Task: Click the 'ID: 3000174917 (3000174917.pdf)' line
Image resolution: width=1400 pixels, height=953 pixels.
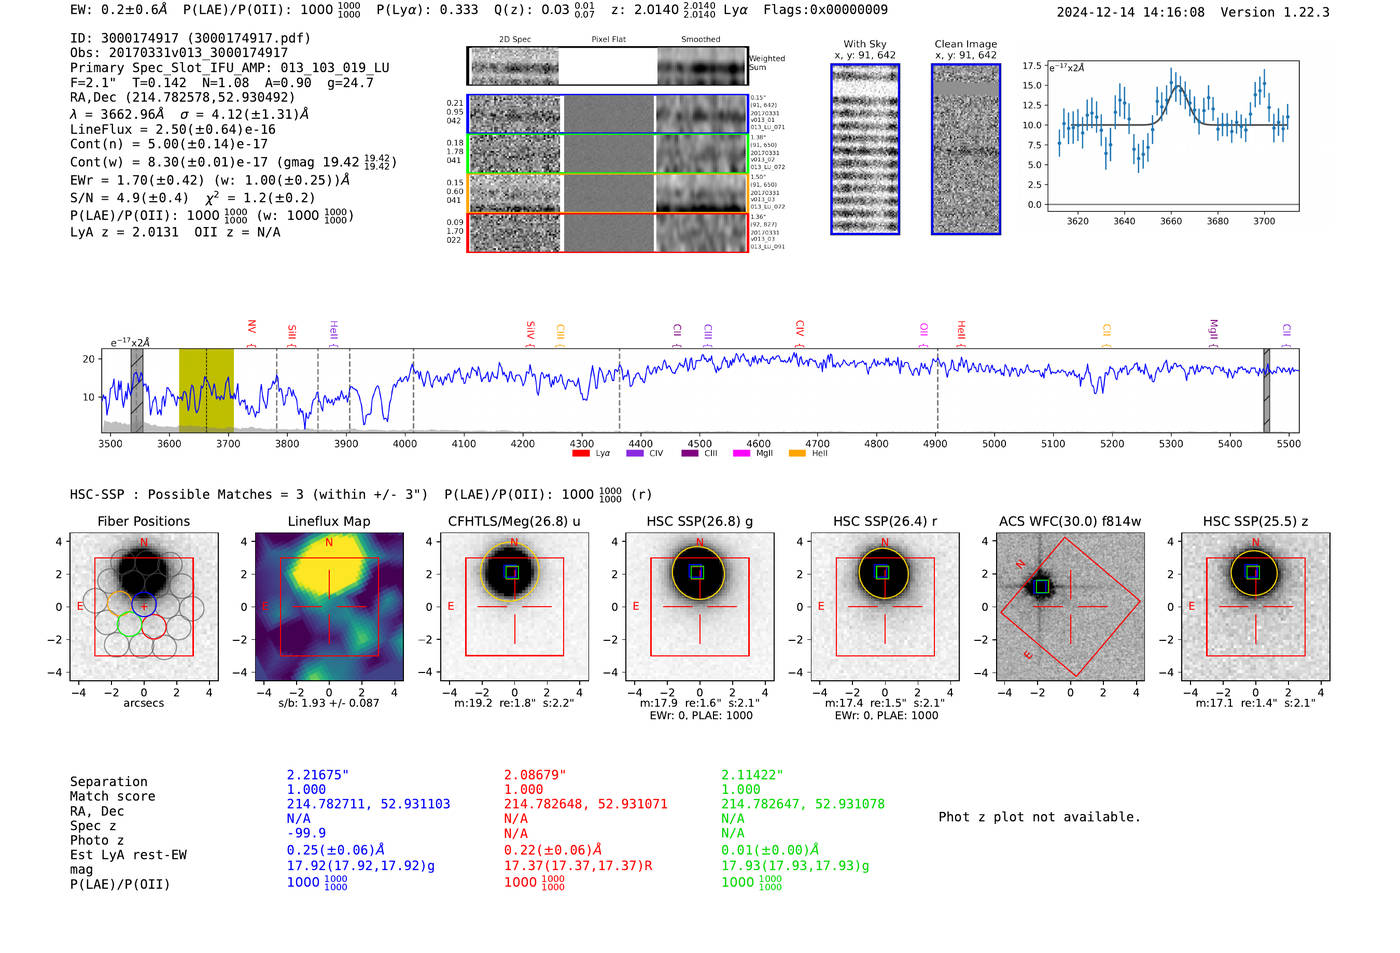Action: 190,38
